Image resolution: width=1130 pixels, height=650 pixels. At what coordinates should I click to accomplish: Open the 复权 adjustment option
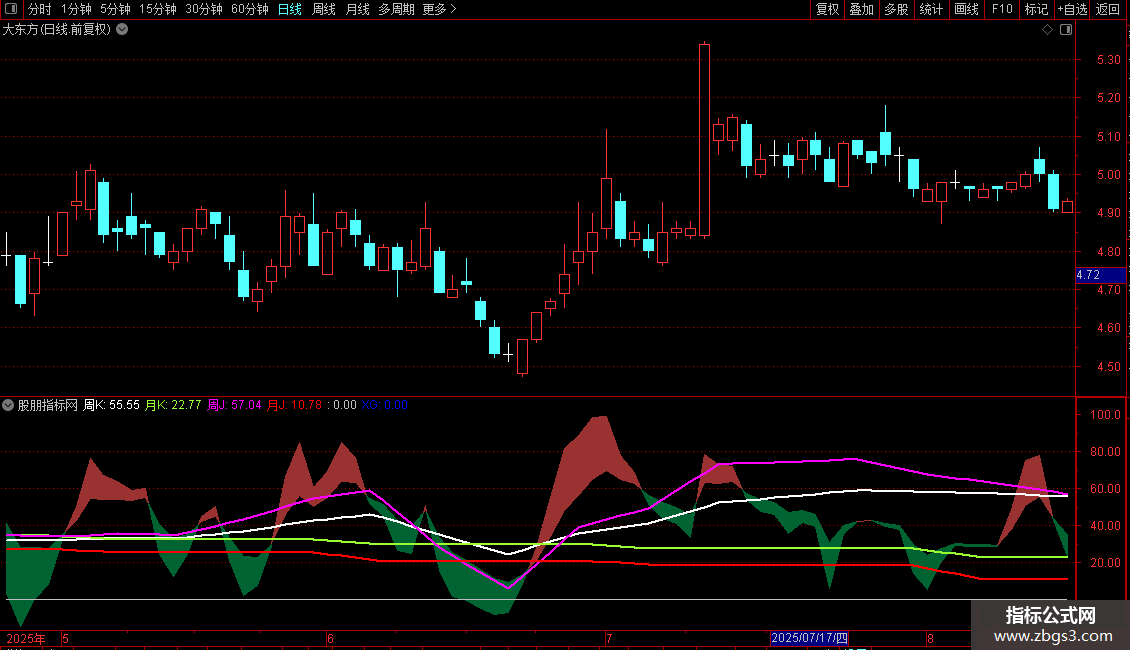[827, 9]
